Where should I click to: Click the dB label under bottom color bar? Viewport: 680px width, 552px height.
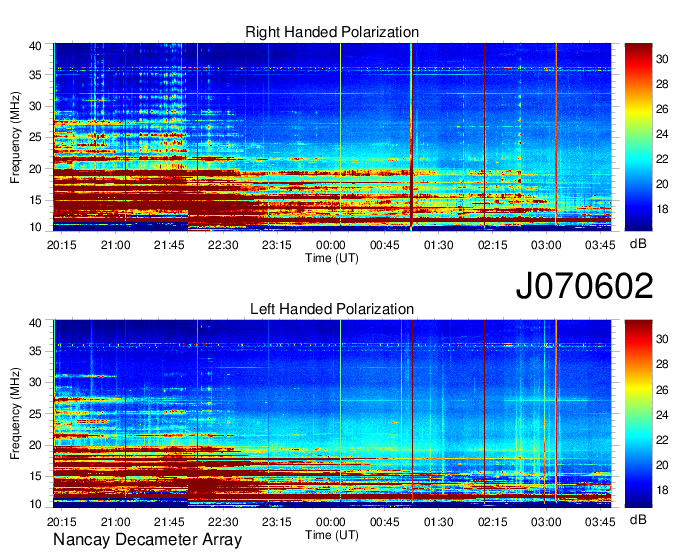coord(638,519)
